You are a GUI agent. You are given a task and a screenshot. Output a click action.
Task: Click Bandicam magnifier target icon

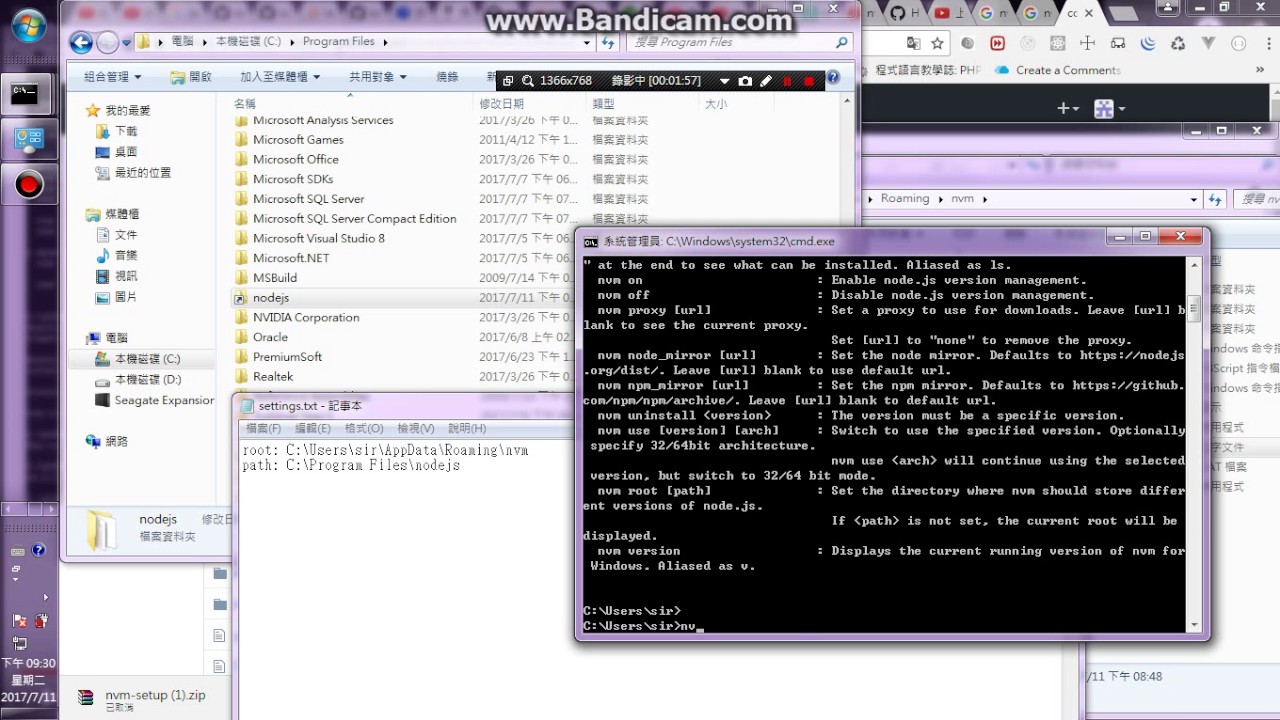coord(528,80)
